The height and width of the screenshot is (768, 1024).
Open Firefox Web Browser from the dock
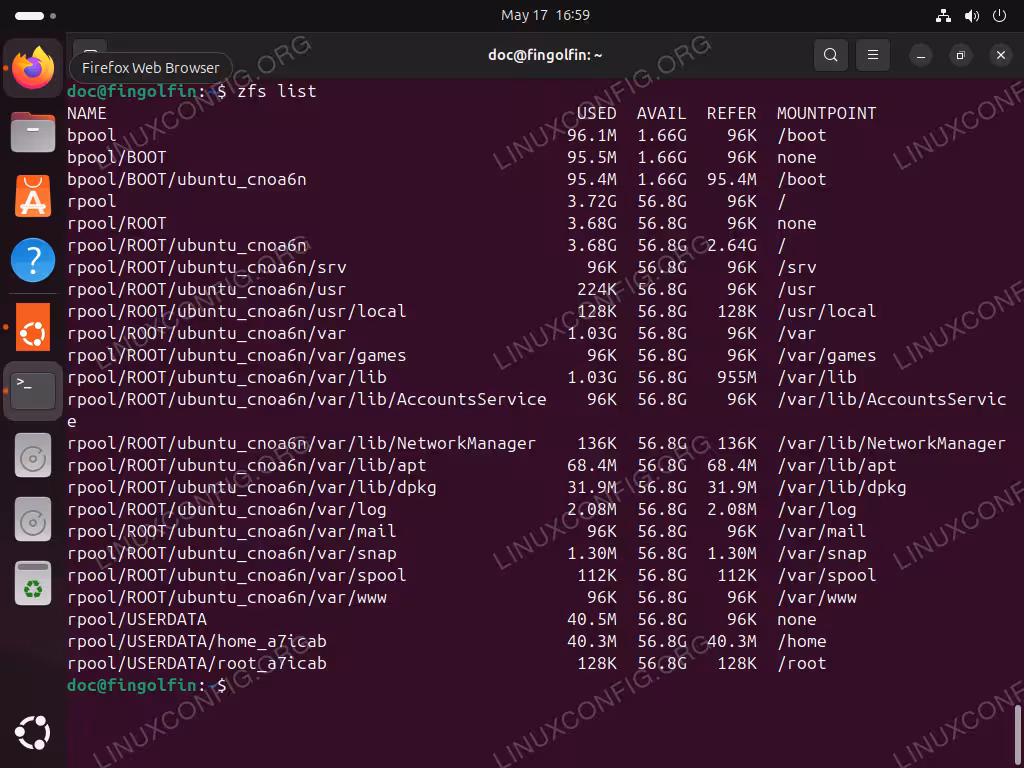point(33,67)
